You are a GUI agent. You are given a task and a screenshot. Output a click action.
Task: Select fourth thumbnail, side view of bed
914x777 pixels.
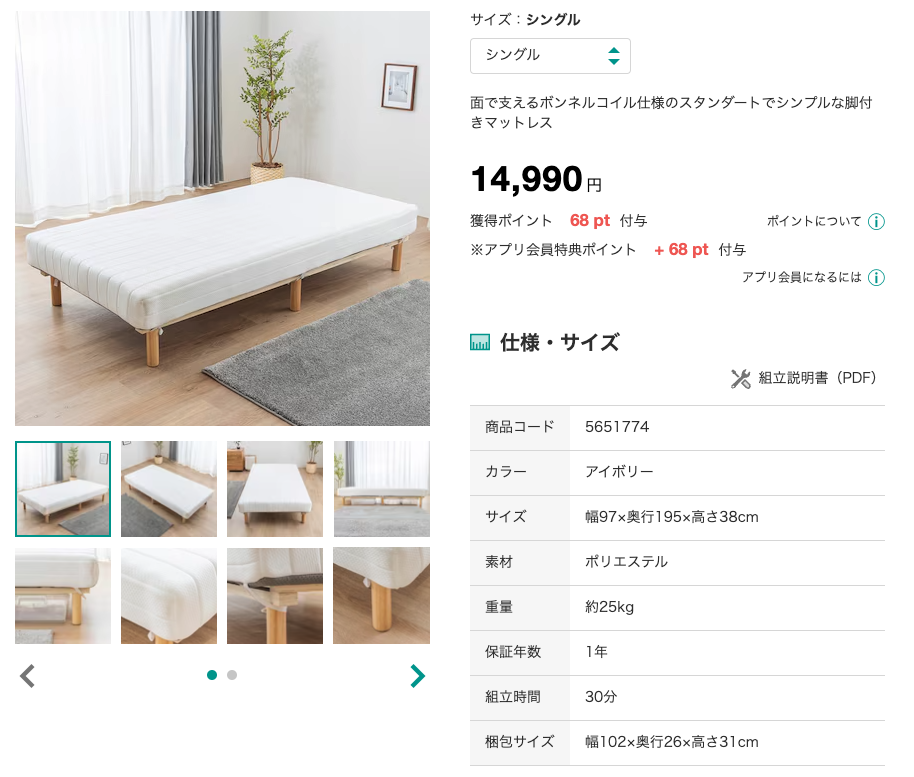[382, 489]
